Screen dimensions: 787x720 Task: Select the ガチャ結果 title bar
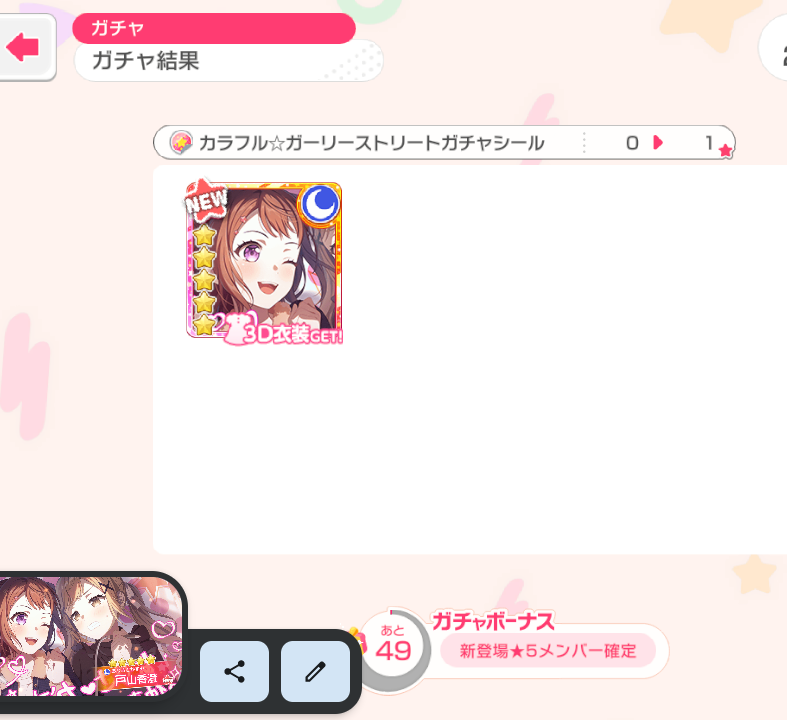click(x=228, y=61)
